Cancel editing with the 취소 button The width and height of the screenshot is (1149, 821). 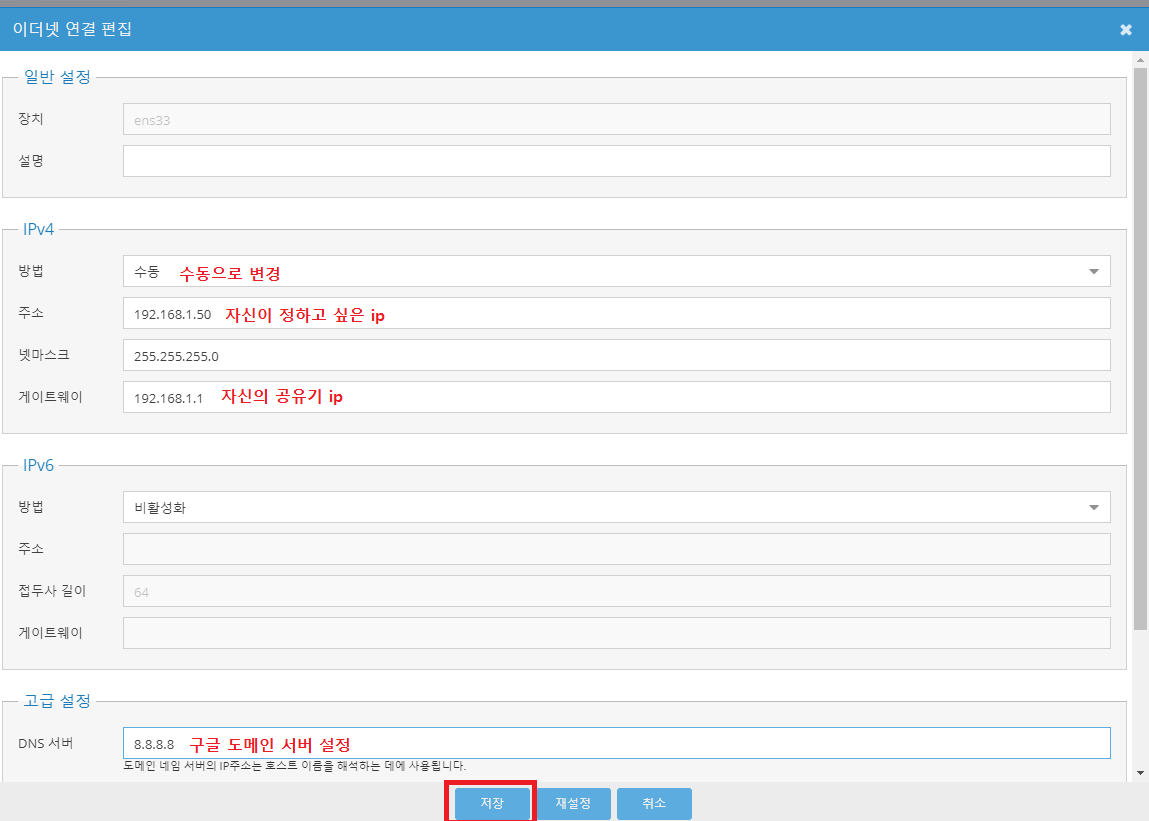tap(654, 804)
